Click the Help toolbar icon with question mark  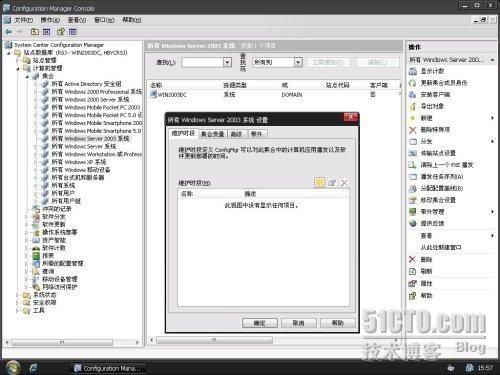coord(61,32)
